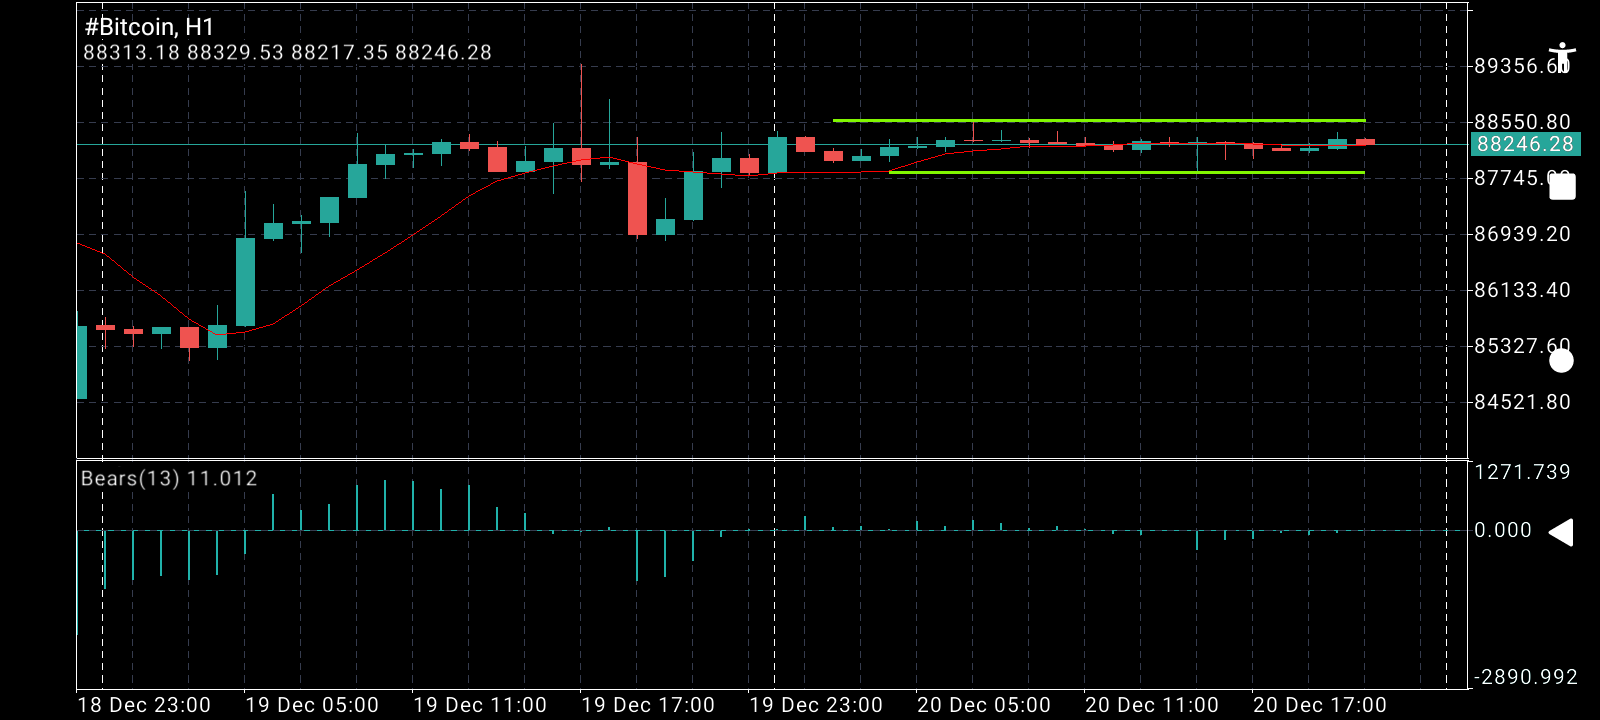Tap the 88550.80 price axis label
Screen dimensions: 1600x720
click(x=1522, y=122)
